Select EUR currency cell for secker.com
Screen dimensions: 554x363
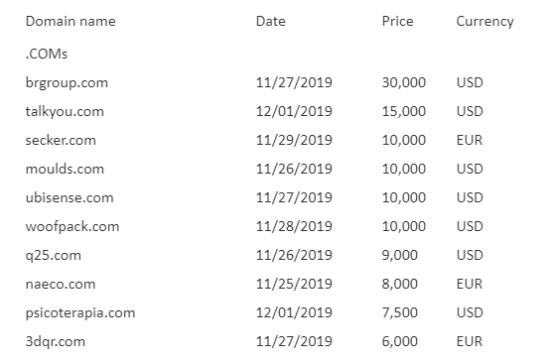pyautogui.click(x=469, y=140)
